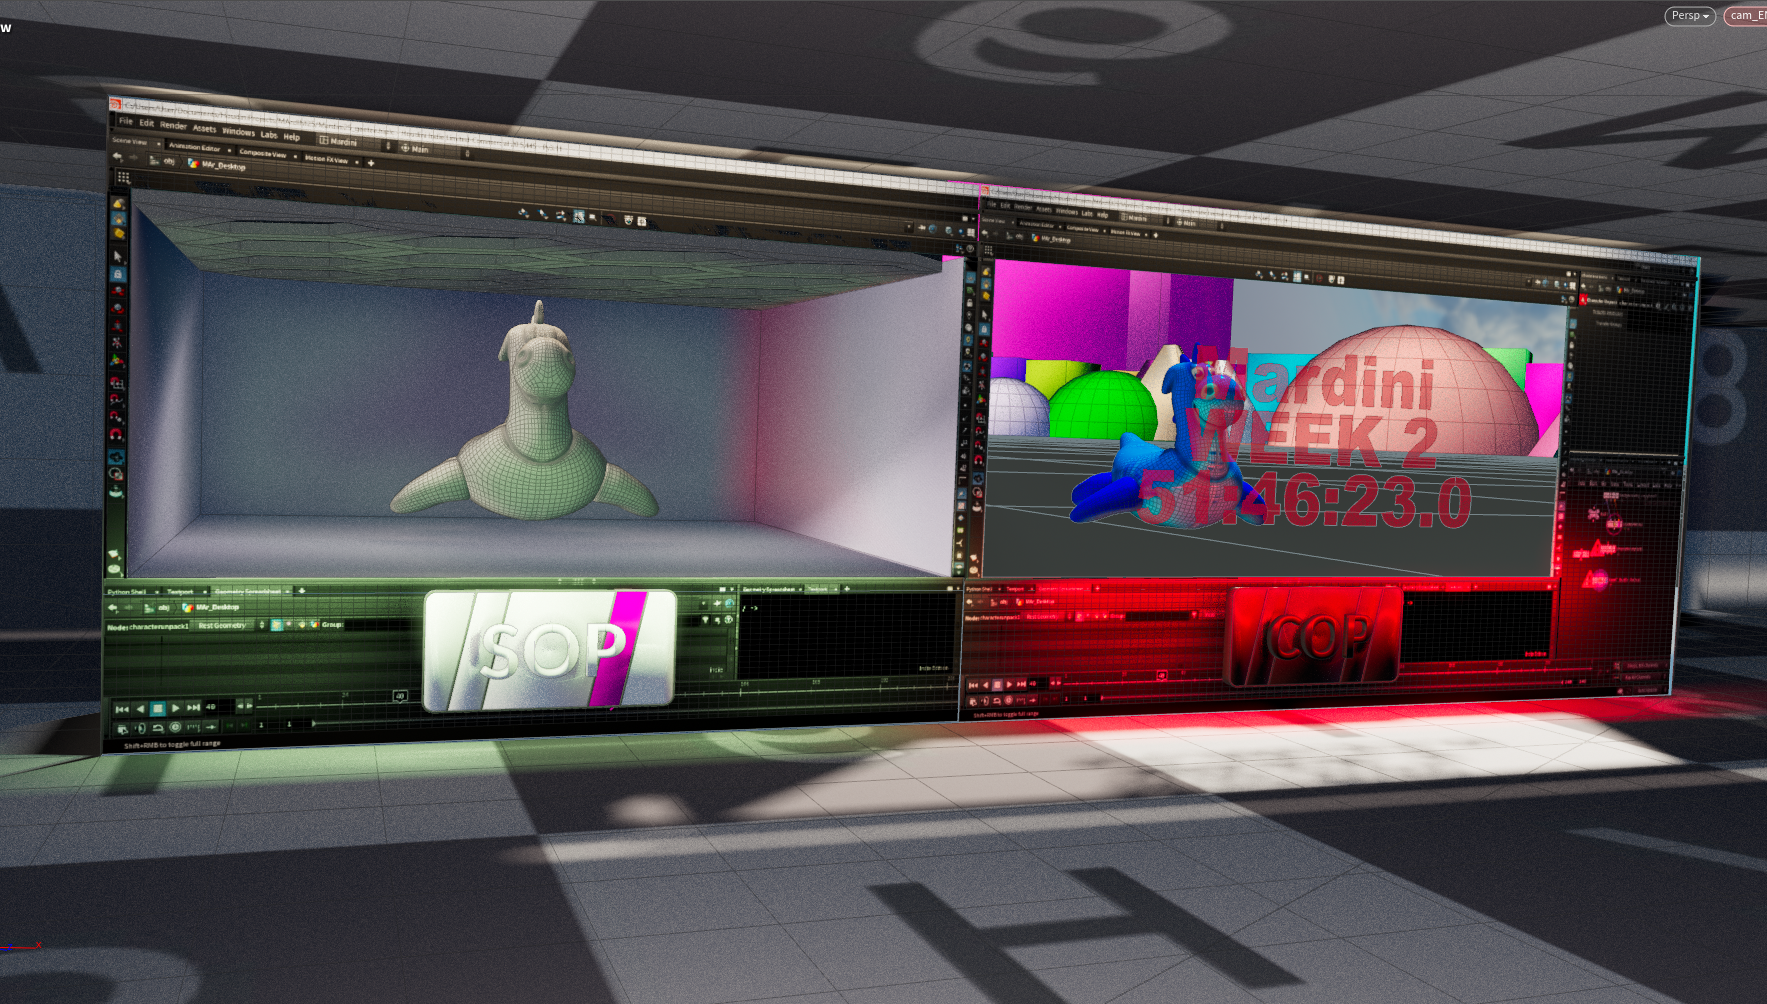Open the cam_E camera menu

point(1746,15)
